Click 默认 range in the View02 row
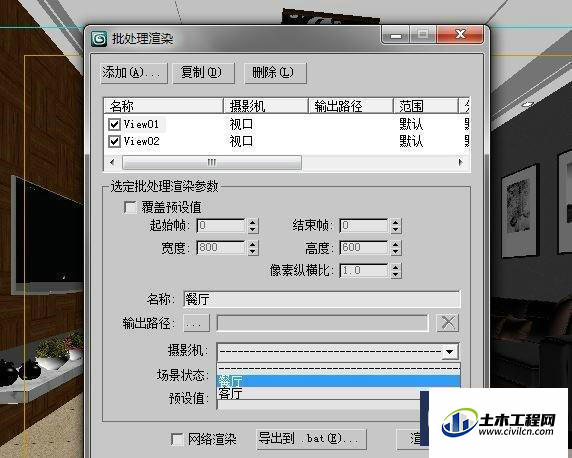Screen dimensions: 572x458 (x=411, y=141)
